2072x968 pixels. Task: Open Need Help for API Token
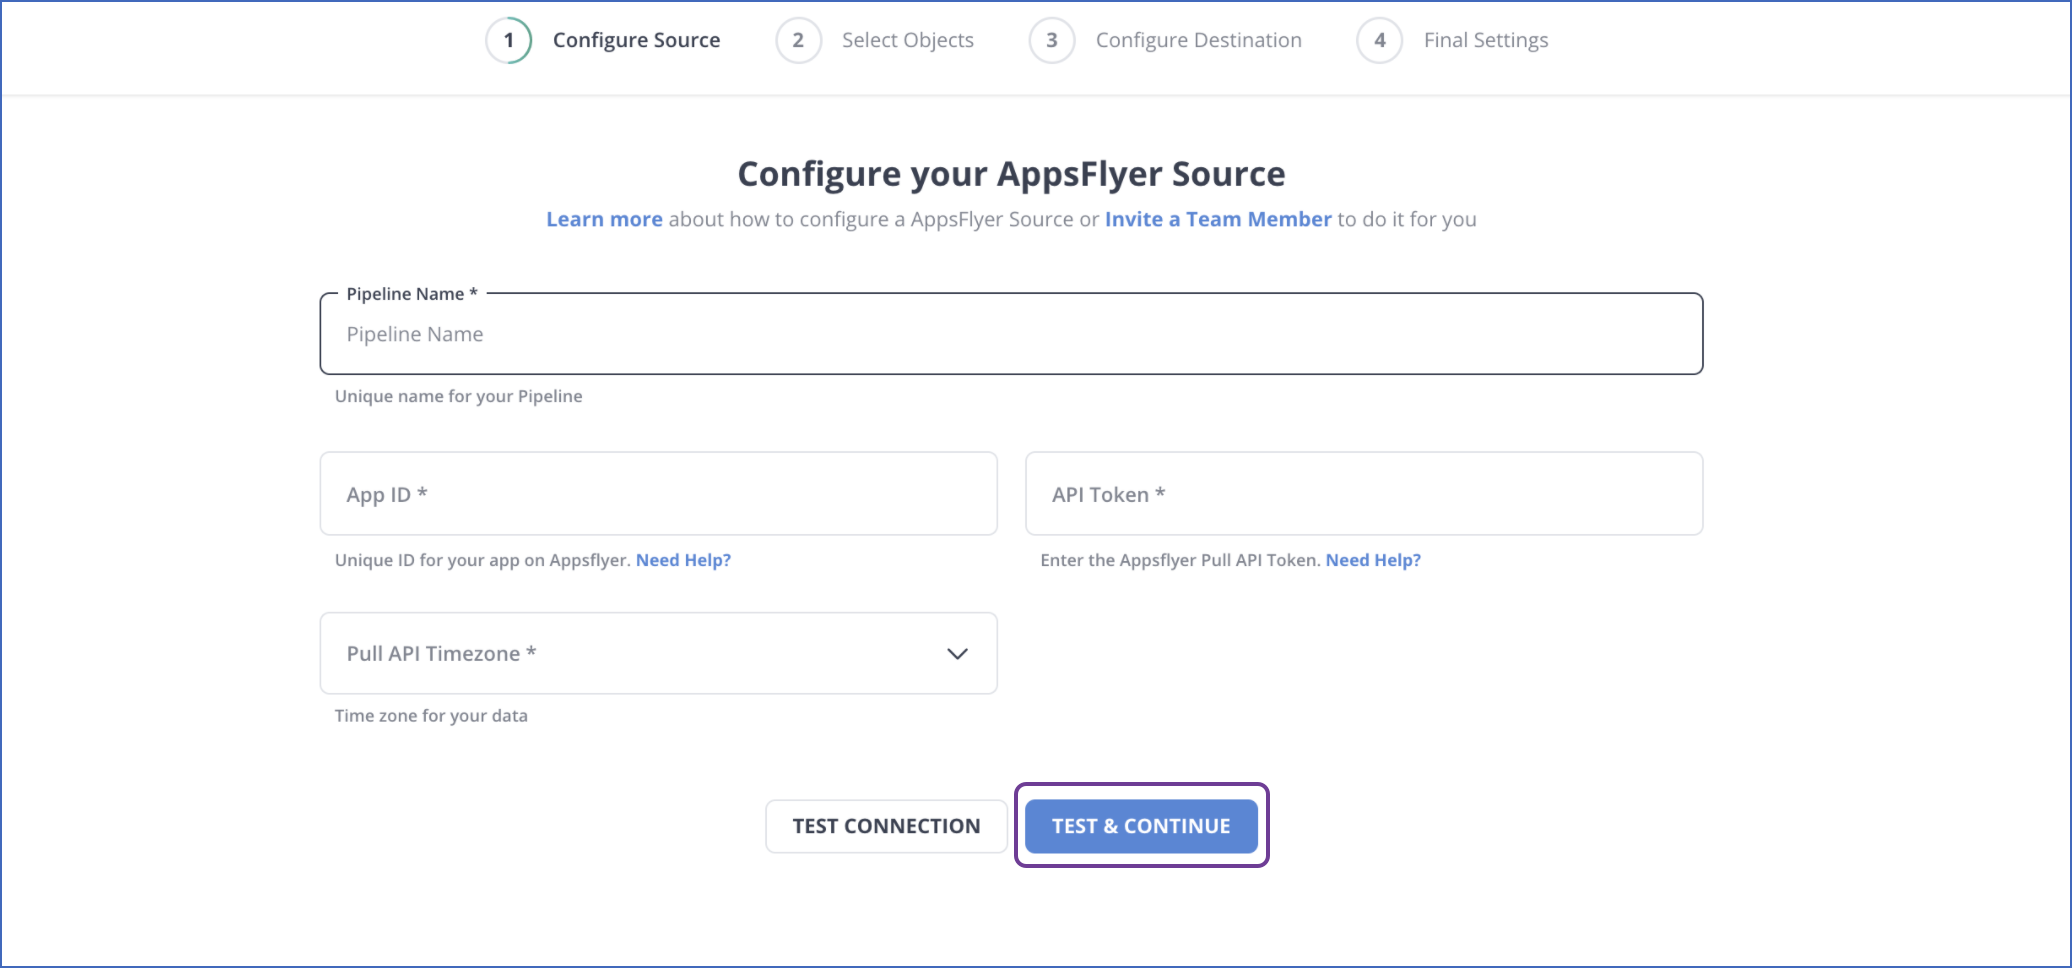pos(1373,560)
